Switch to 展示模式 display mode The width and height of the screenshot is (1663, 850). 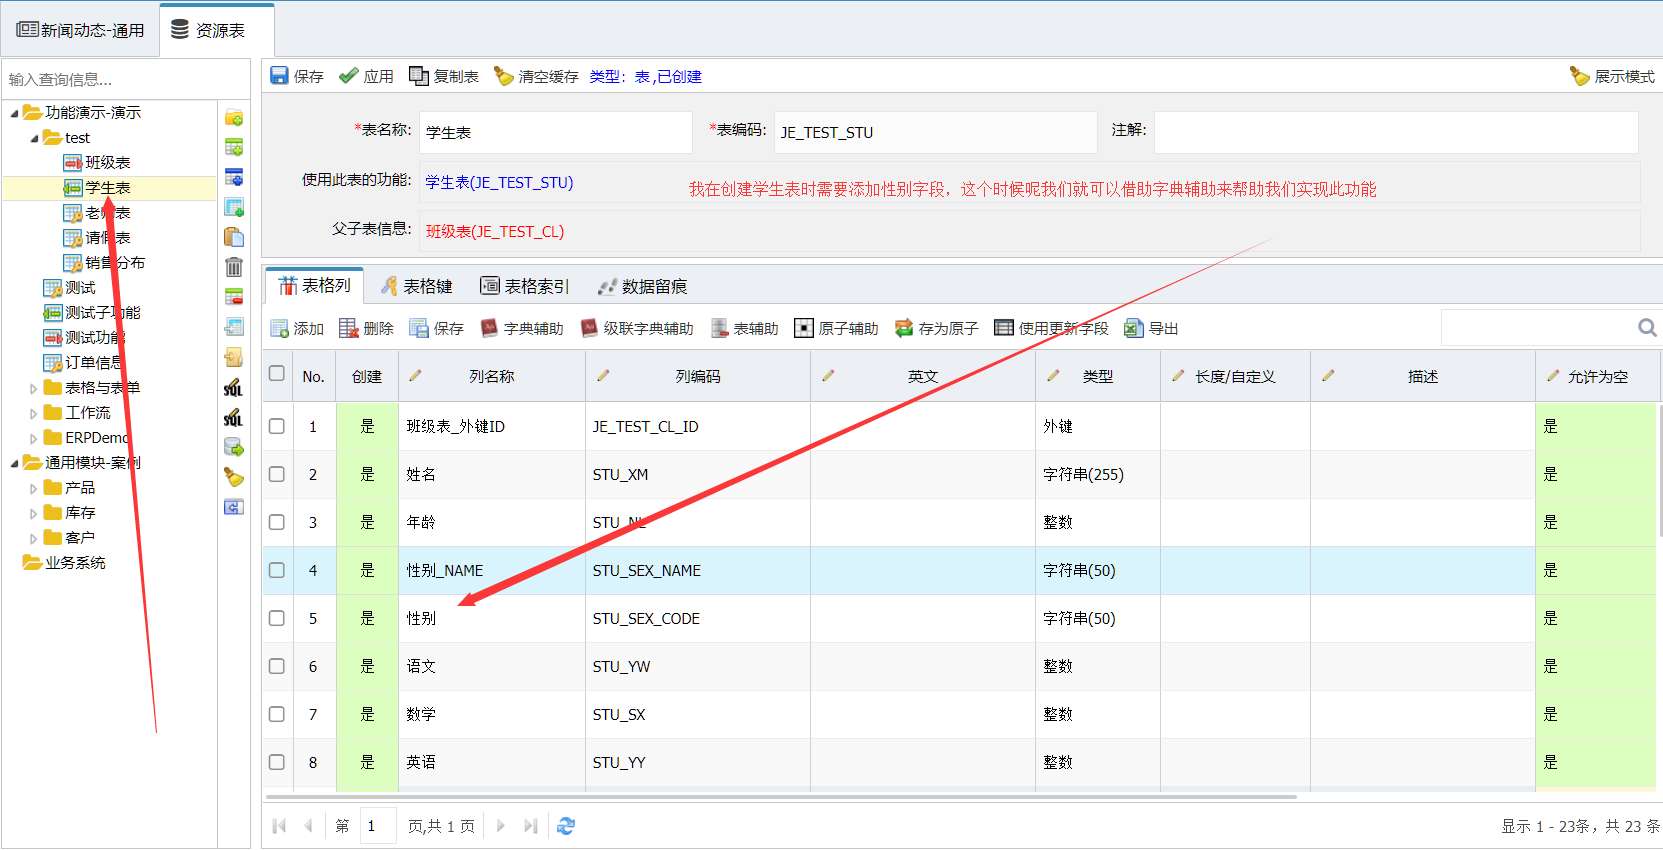pyautogui.click(x=1612, y=76)
